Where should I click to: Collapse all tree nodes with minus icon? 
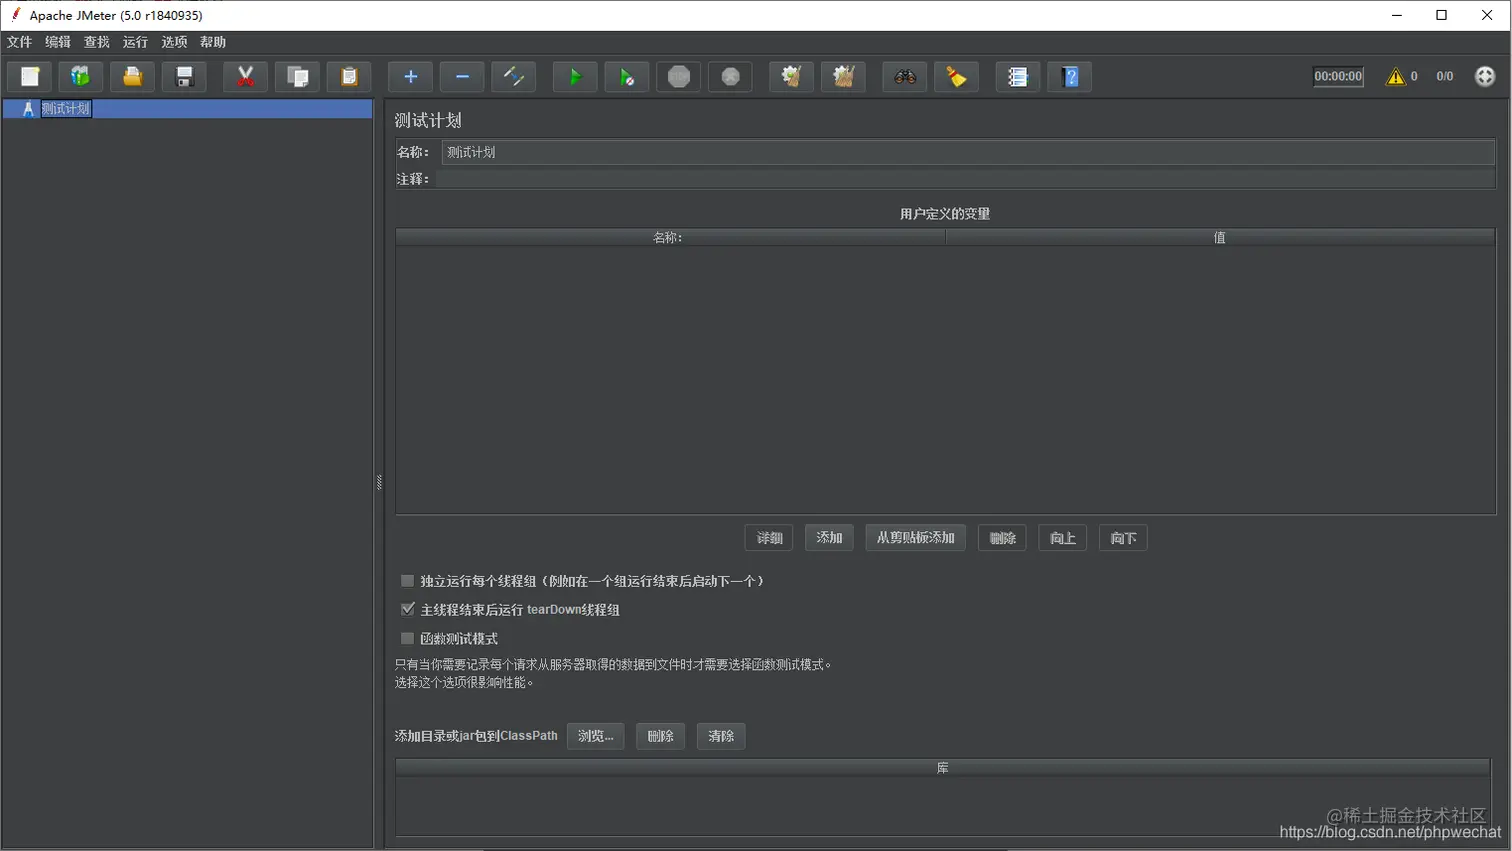tap(461, 76)
